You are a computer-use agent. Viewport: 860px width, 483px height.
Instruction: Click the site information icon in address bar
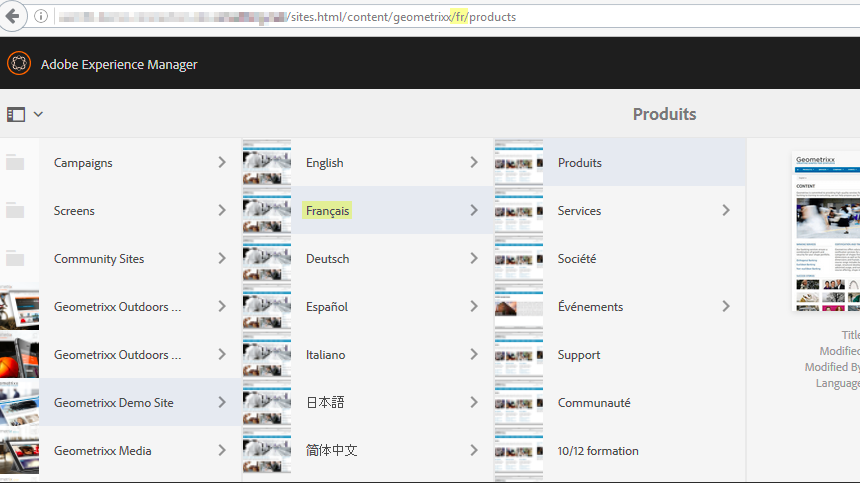coord(41,16)
